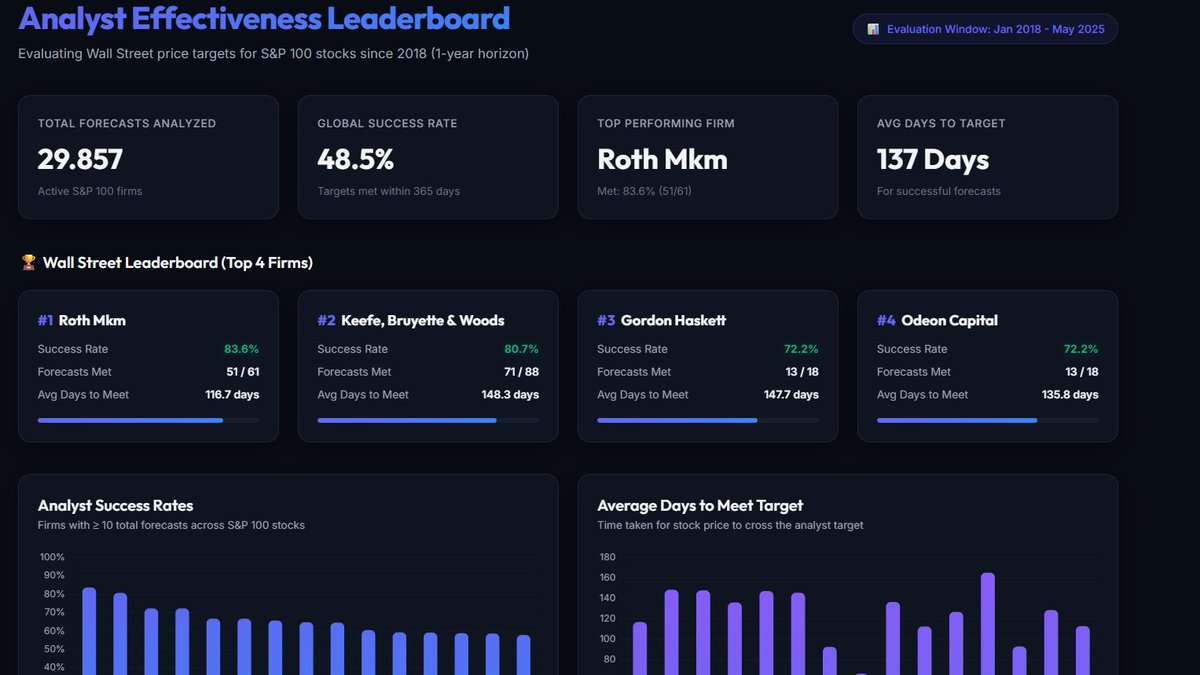
Task: Open the #3 Gordon Haskett card
Action: point(708,366)
